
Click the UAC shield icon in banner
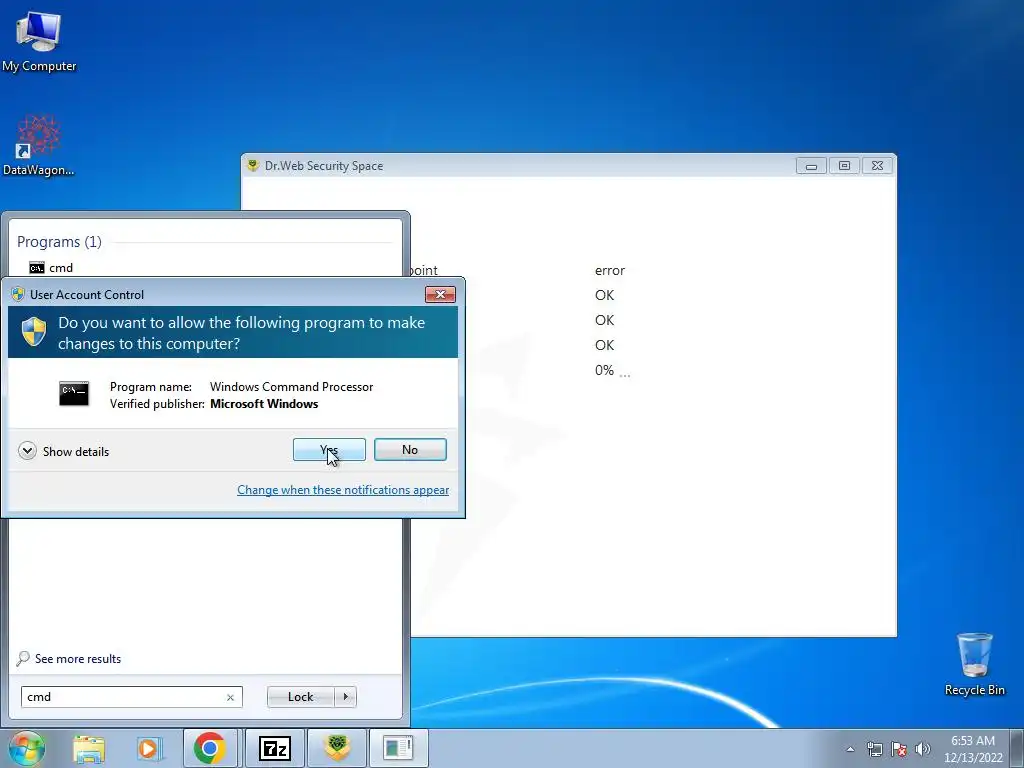click(33, 332)
